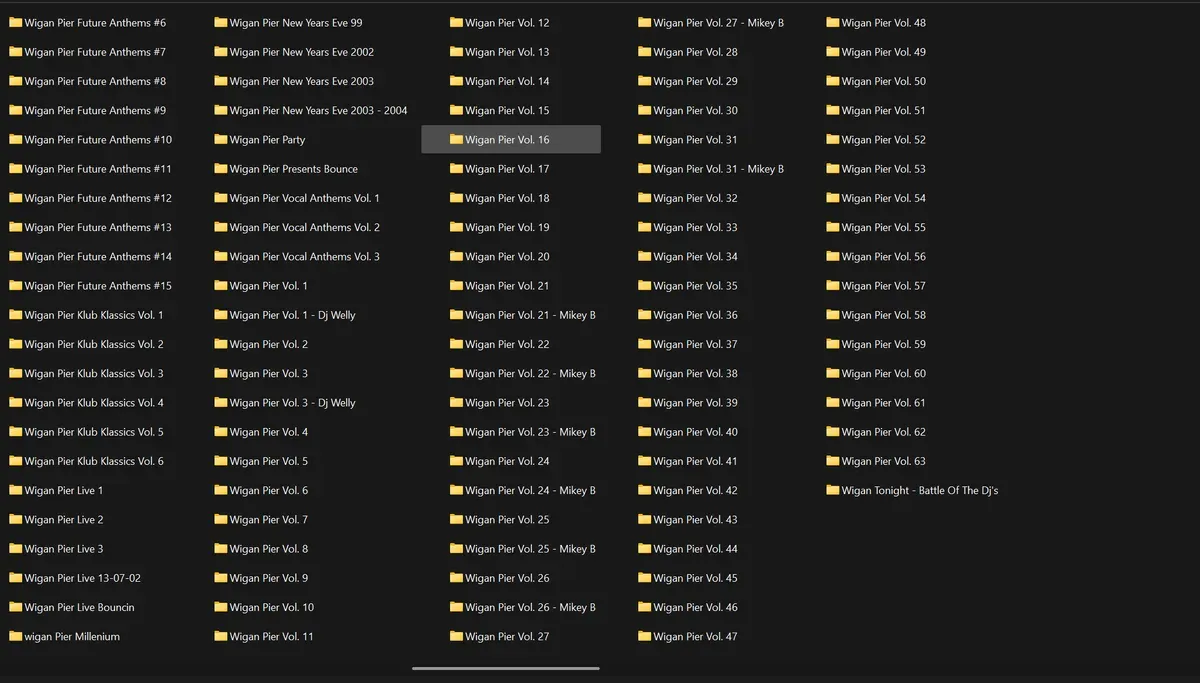This screenshot has height=683, width=1200.
Task: Click folder icon of Wigan Pier Vol. 12
Action: [456, 22]
